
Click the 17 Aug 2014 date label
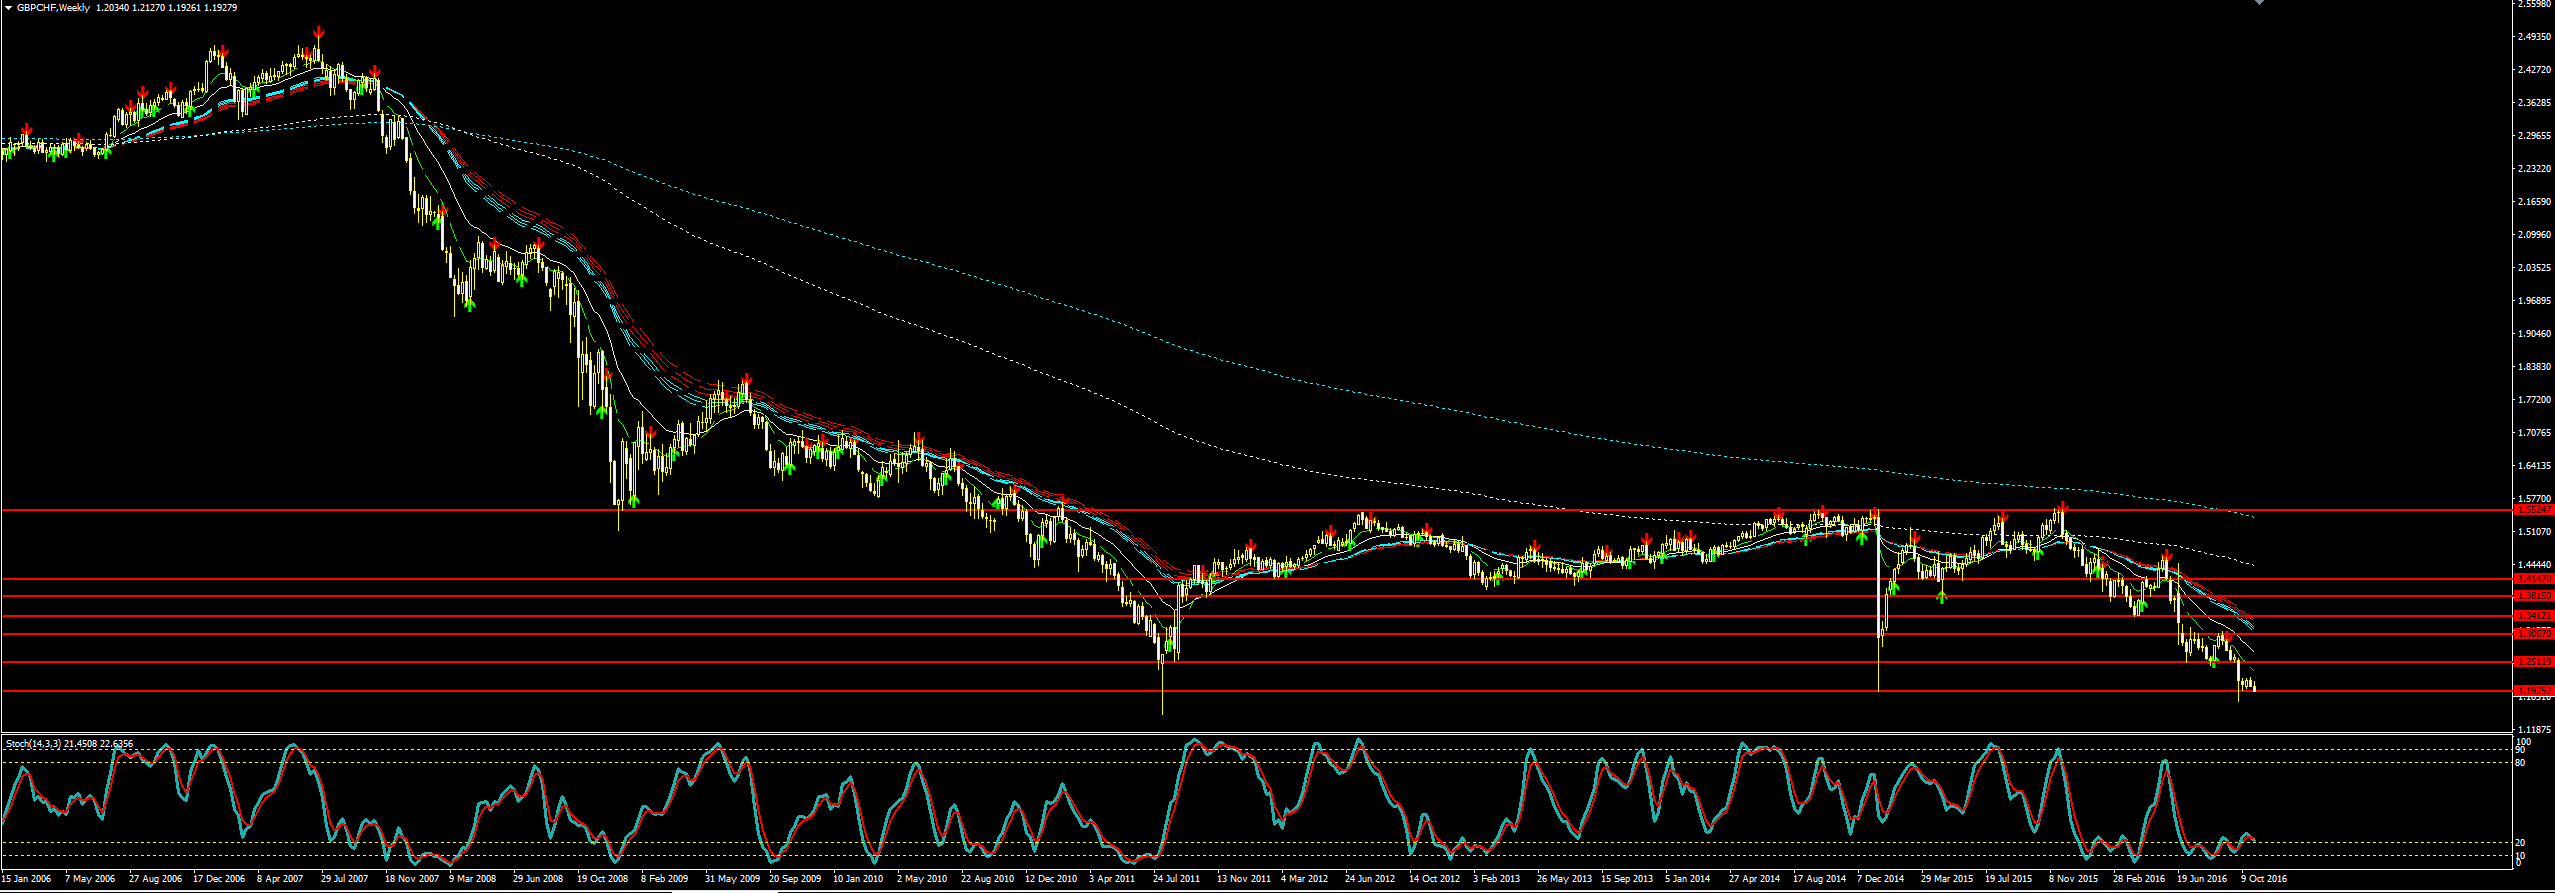[1820, 879]
